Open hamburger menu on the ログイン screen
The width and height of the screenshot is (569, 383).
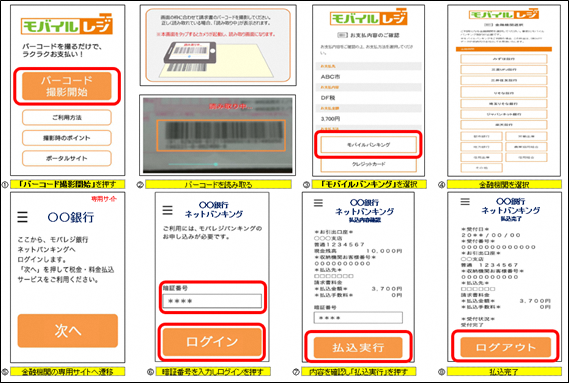167,210
